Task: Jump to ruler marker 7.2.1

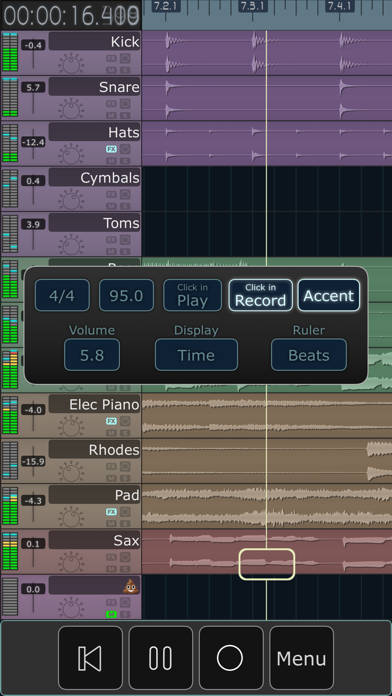Action: pyautogui.click(x=165, y=7)
